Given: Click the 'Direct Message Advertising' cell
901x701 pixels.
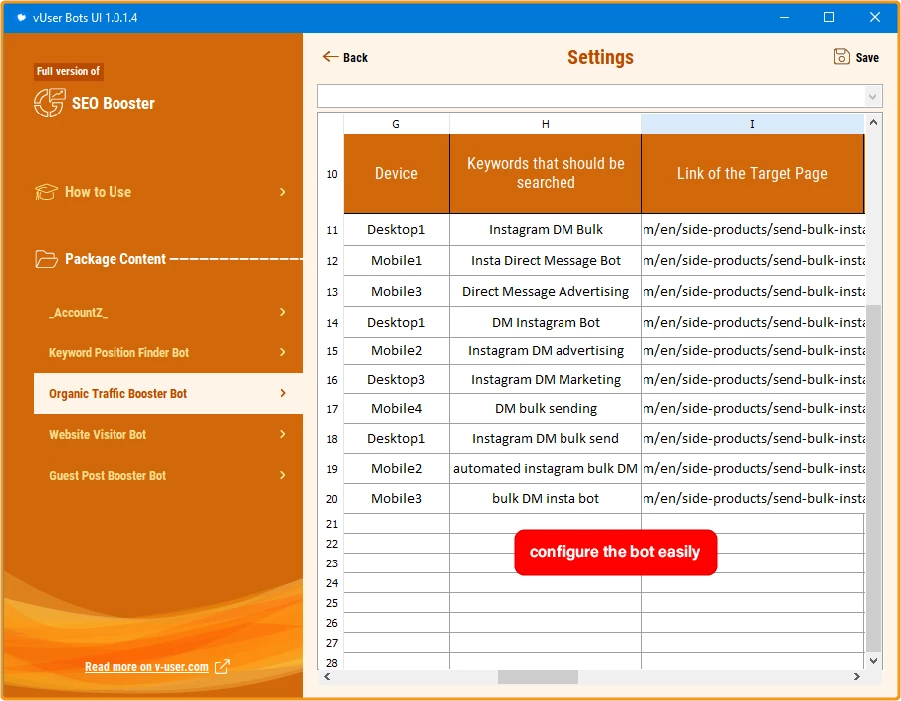Looking at the screenshot, I should pyautogui.click(x=545, y=292).
